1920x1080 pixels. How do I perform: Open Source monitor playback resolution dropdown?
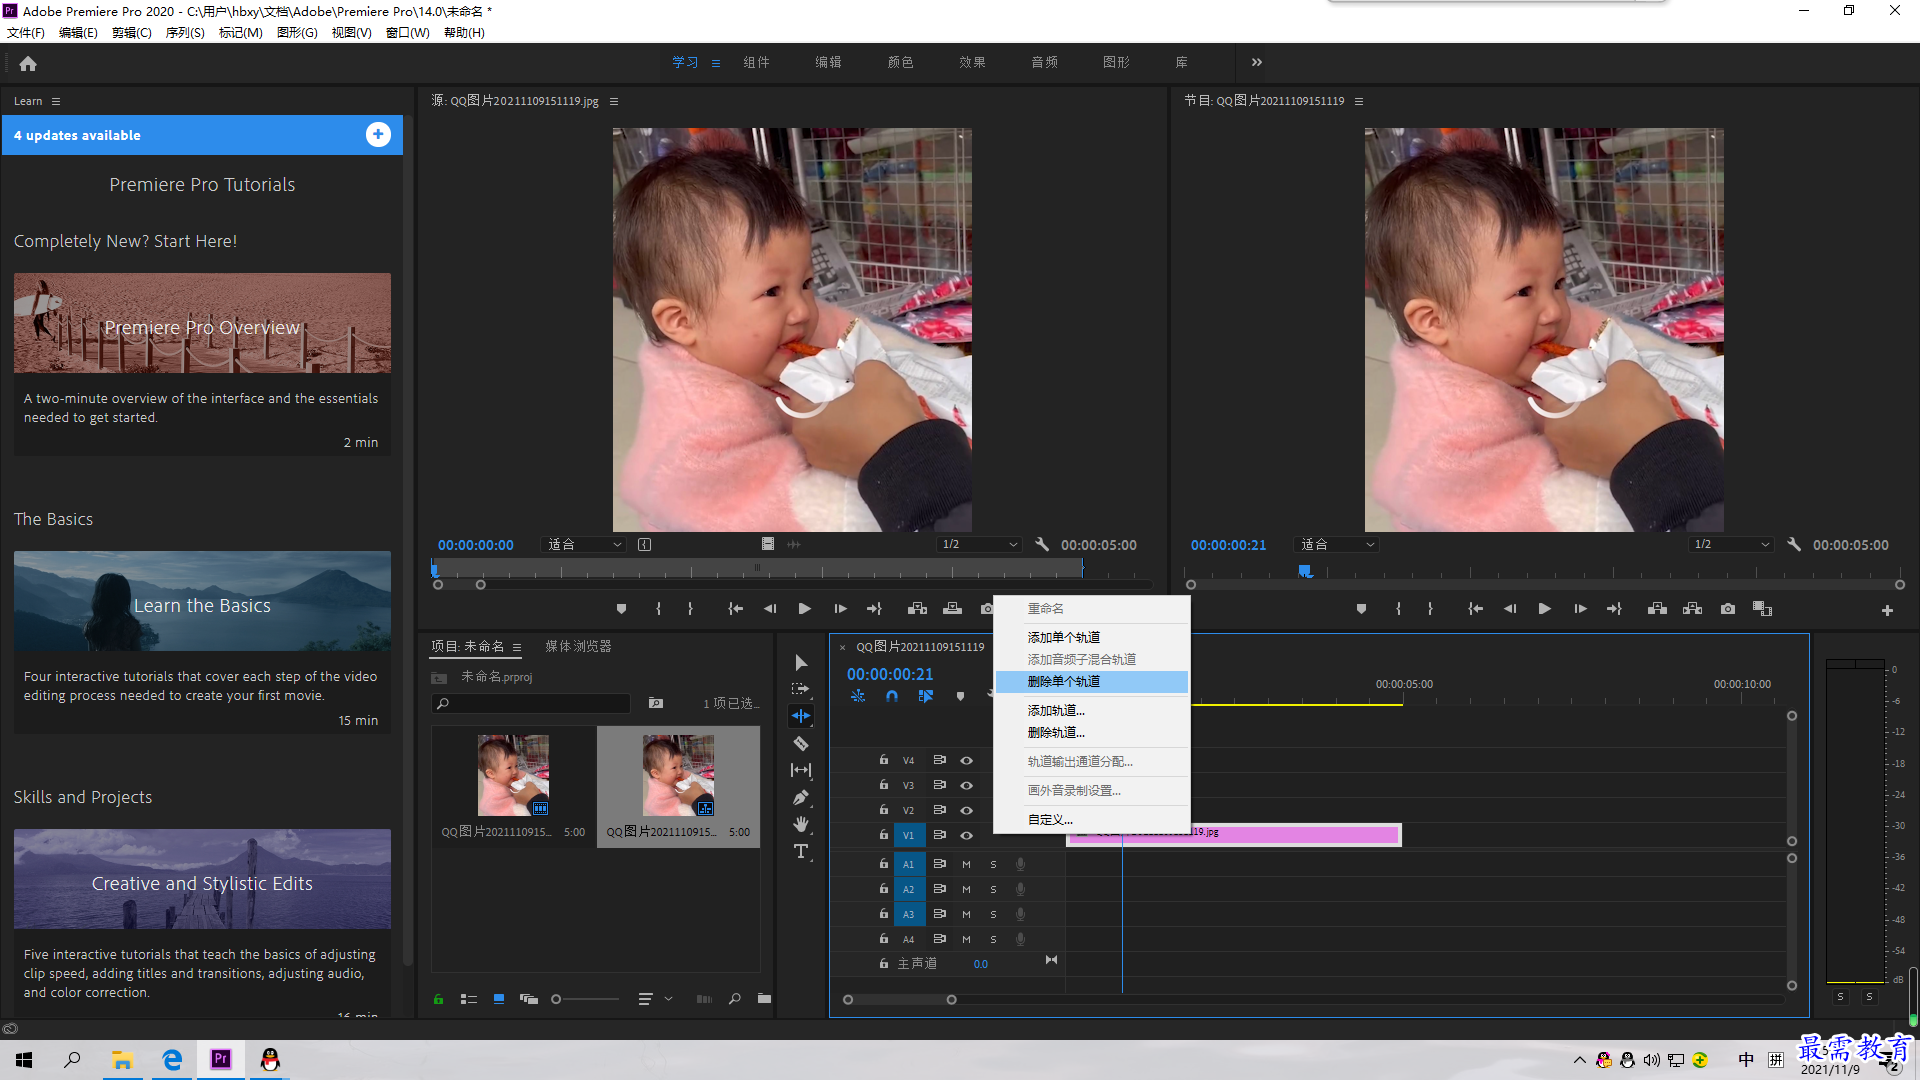point(980,544)
